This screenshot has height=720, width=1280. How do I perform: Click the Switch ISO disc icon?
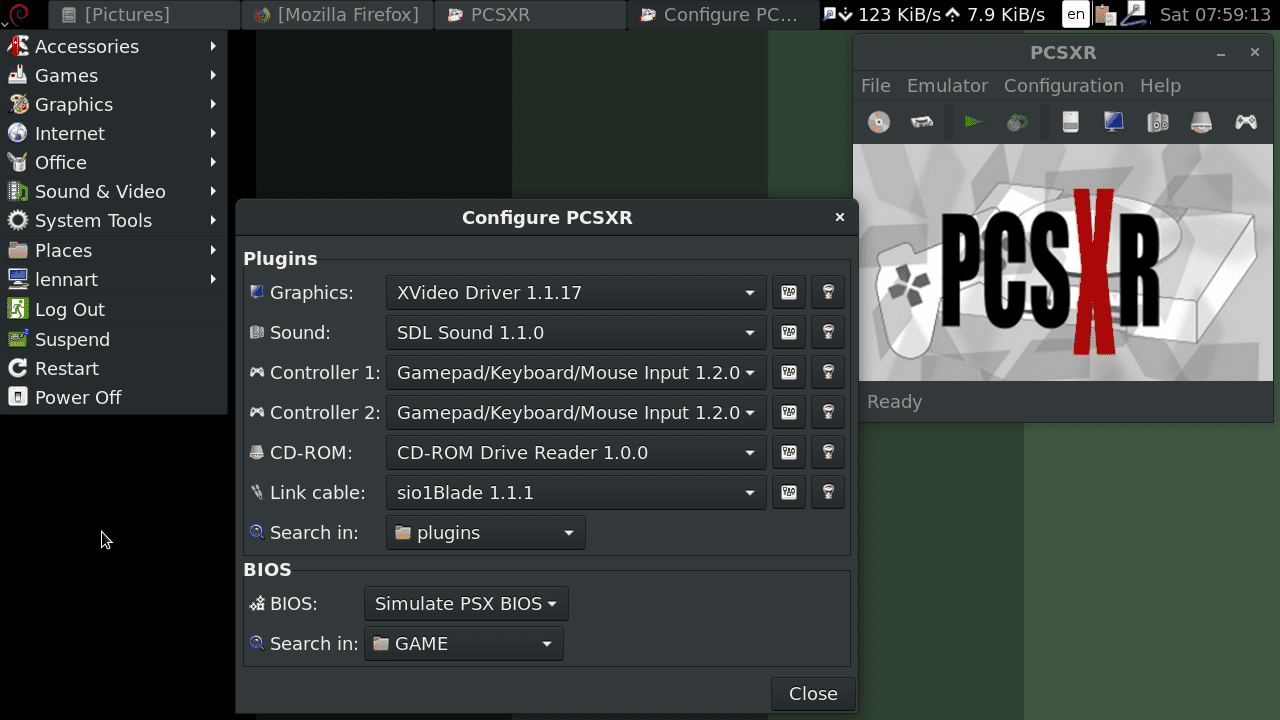tap(1017, 122)
